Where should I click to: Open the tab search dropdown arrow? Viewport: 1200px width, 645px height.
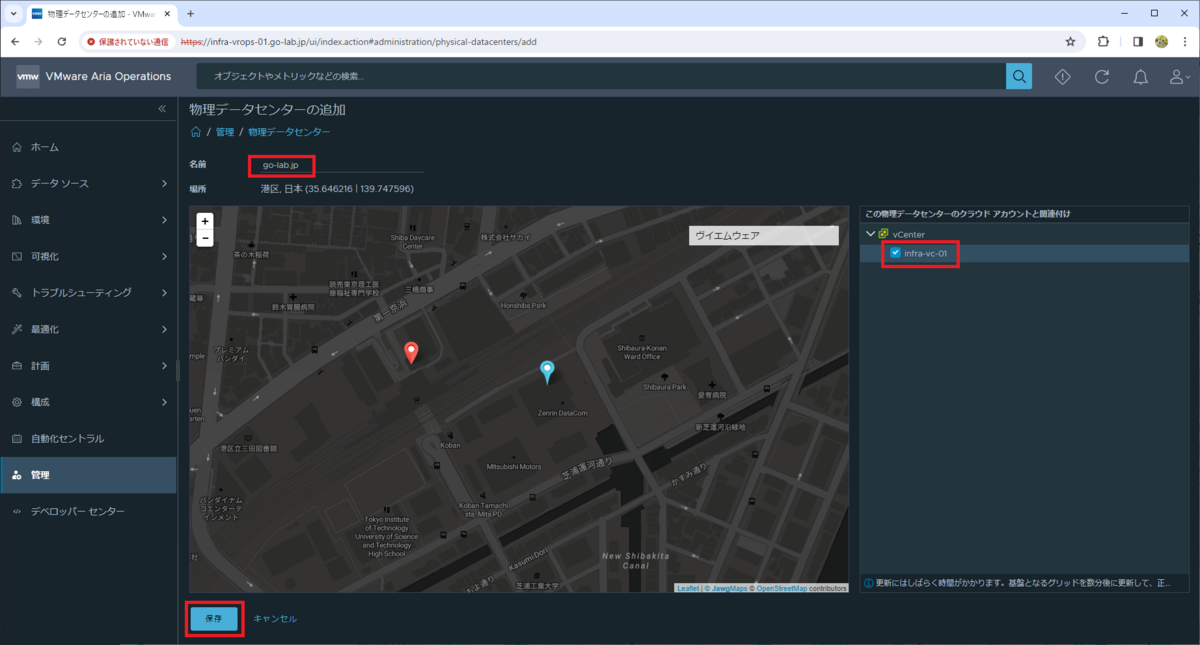13,14
